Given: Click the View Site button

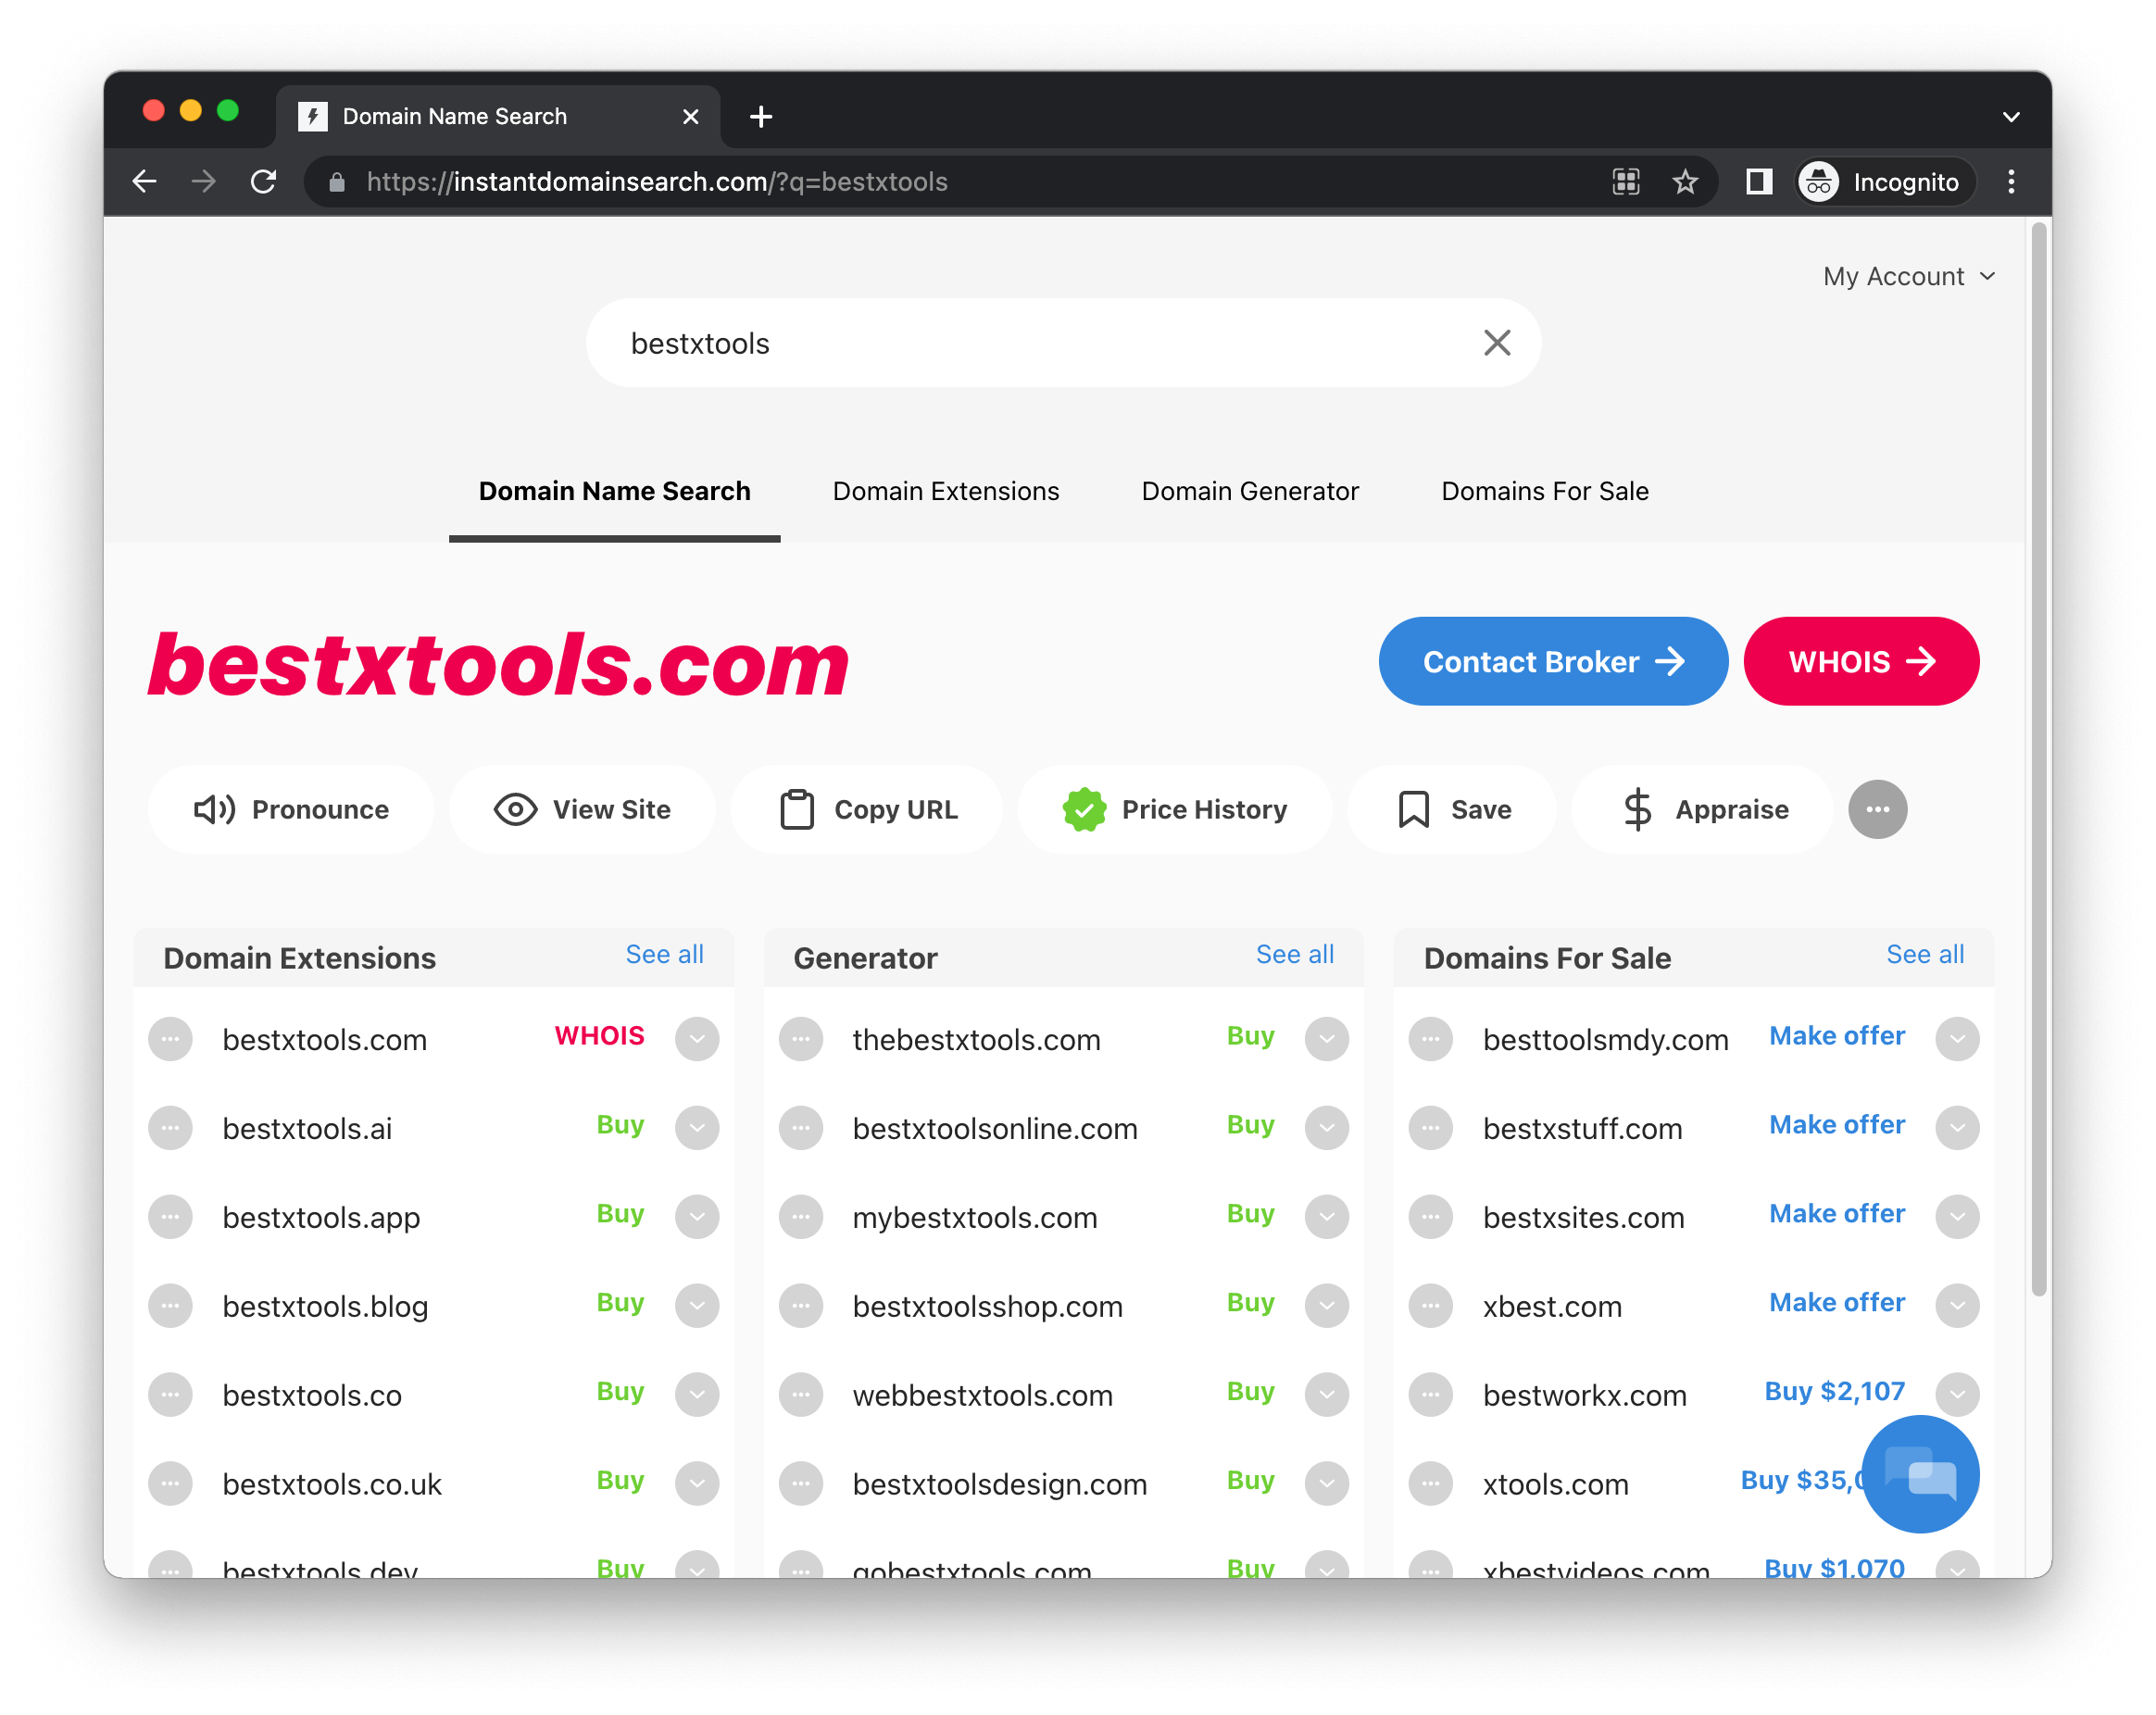Looking at the screenshot, I should [x=582, y=809].
